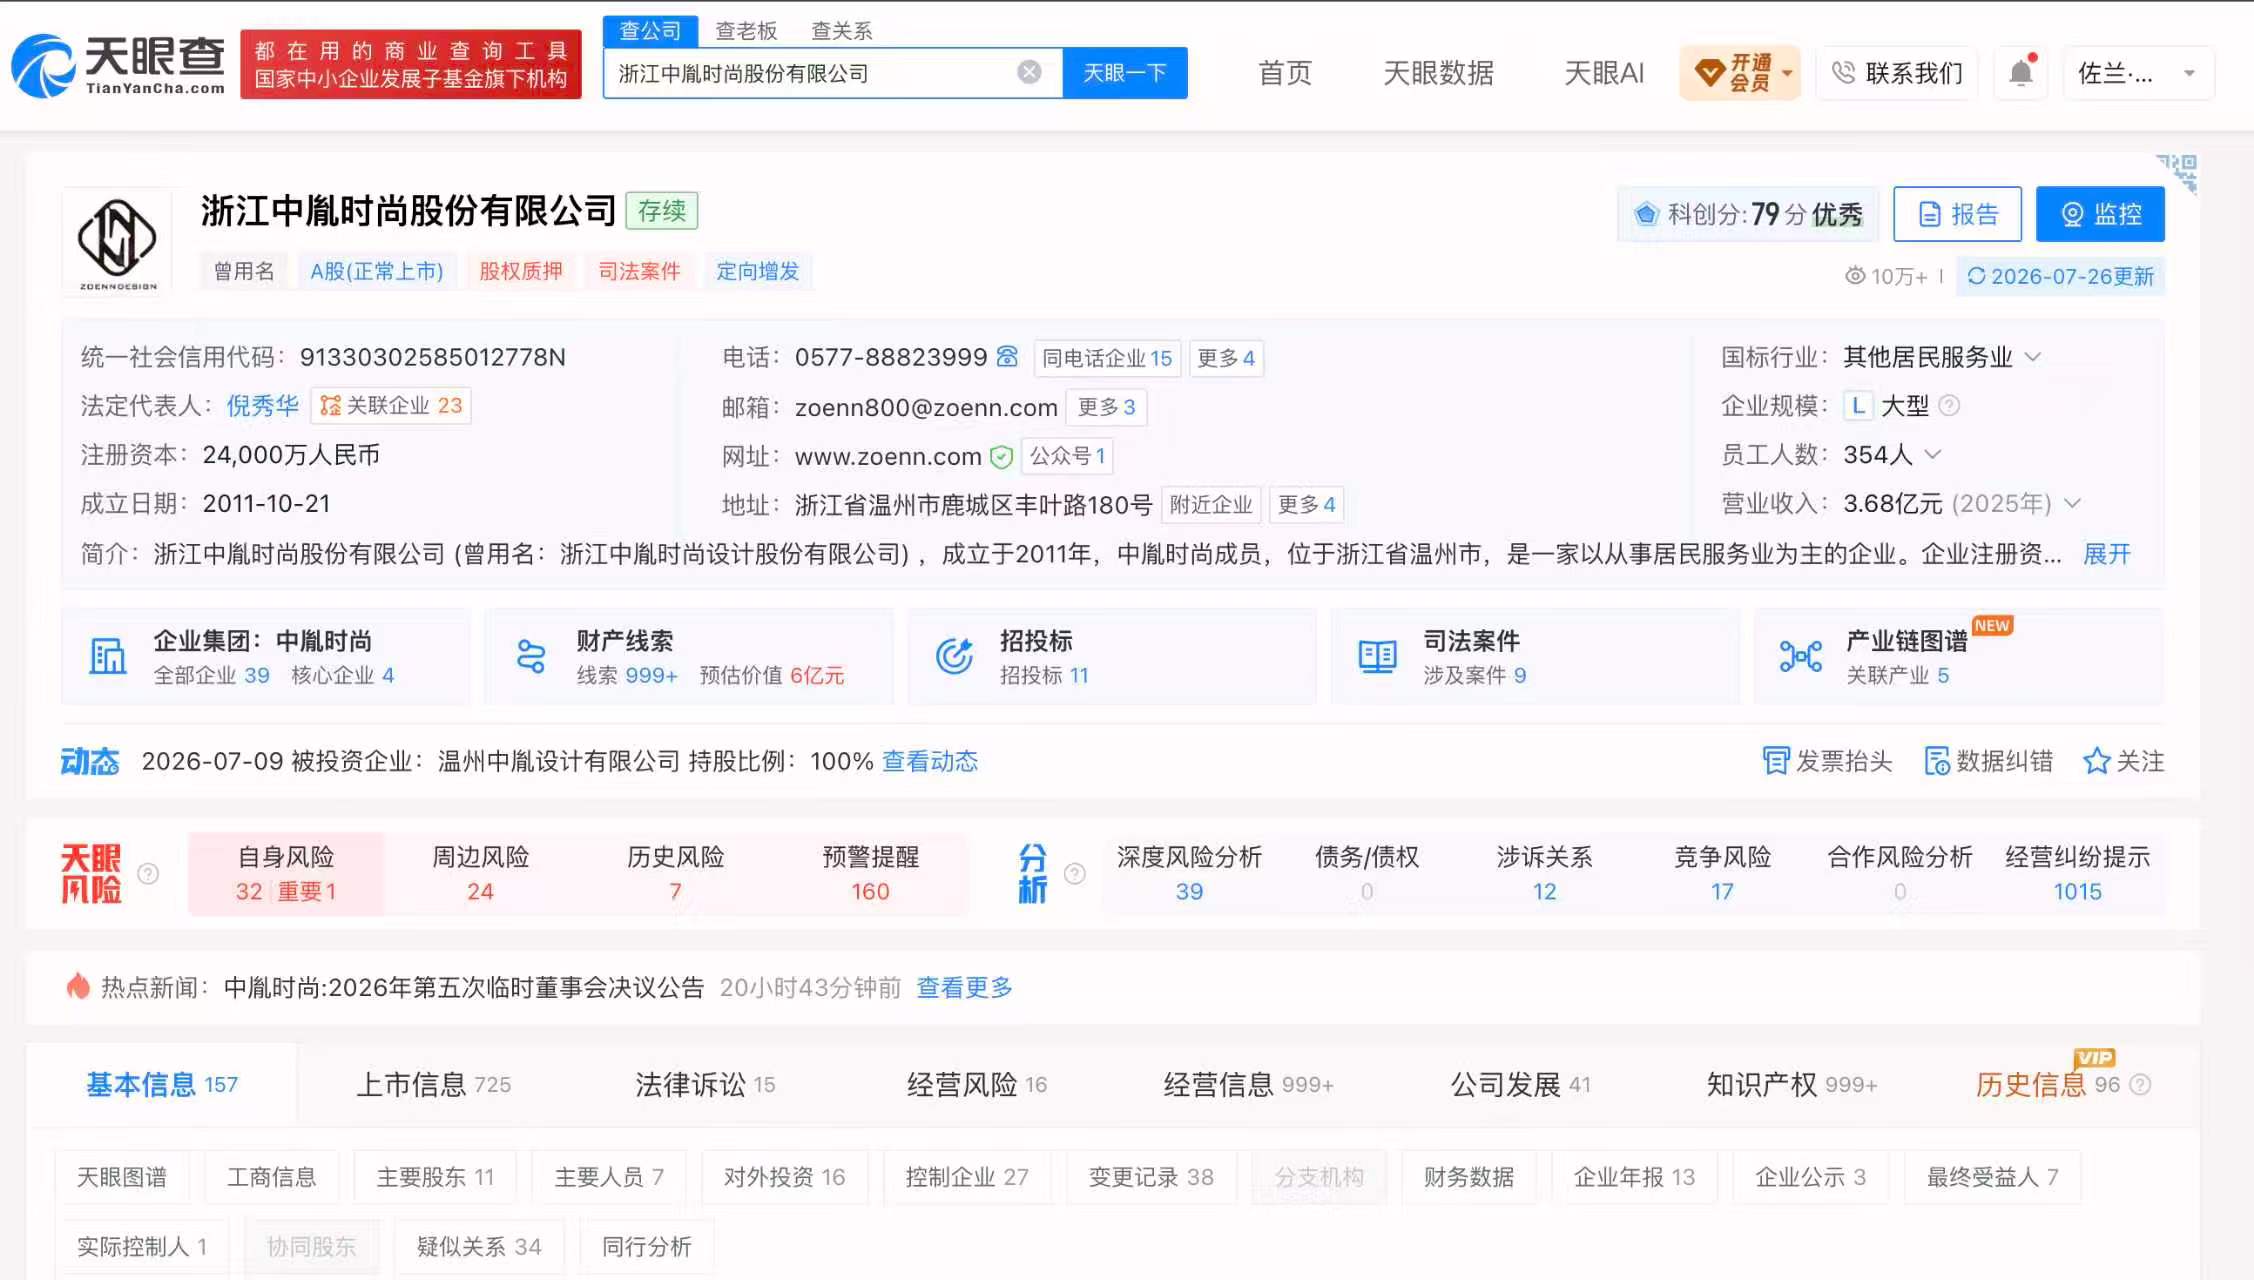Click the help icon next to 大型

coord(1949,405)
